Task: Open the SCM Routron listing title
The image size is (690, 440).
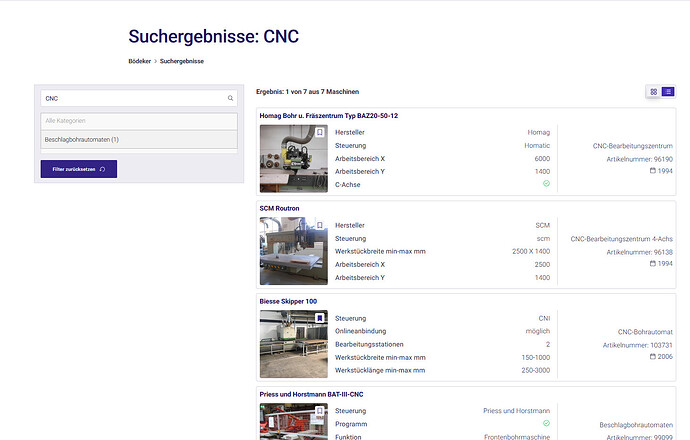Action: 279,209
